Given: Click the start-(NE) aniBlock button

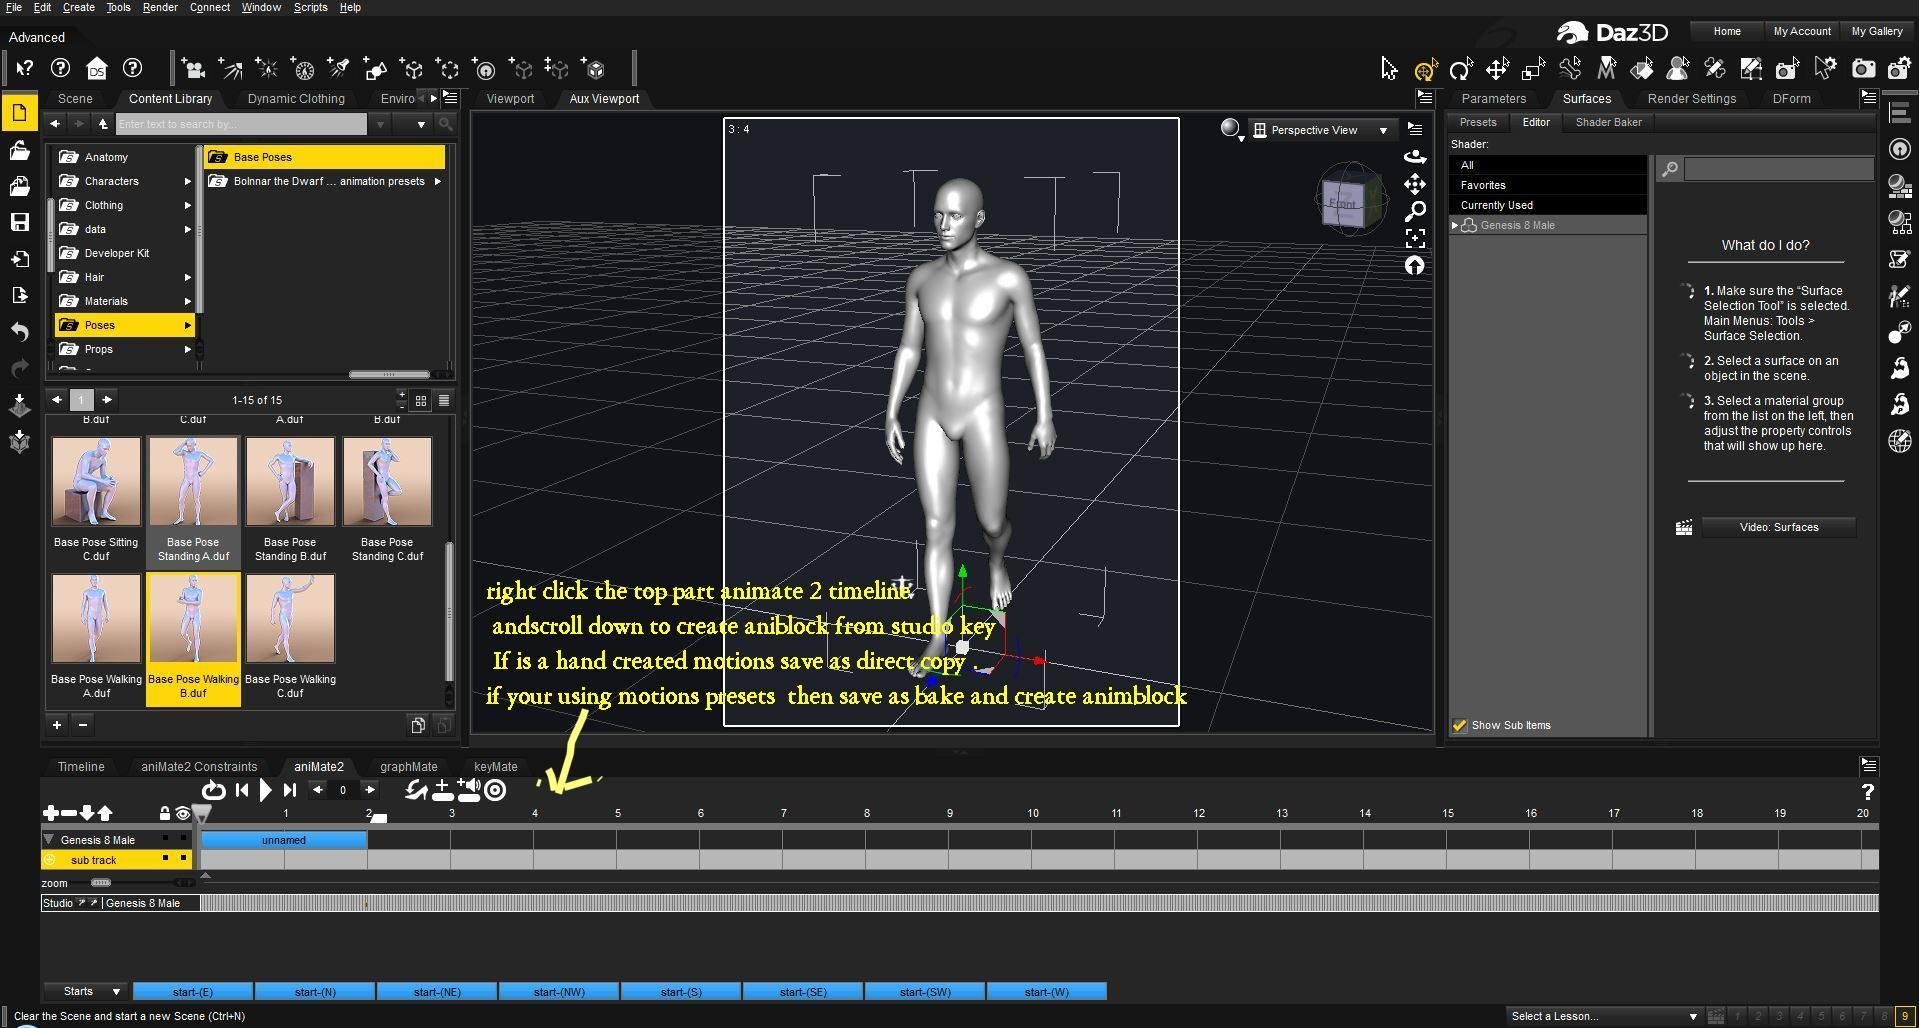Looking at the screenshot, I should point(437,992).
